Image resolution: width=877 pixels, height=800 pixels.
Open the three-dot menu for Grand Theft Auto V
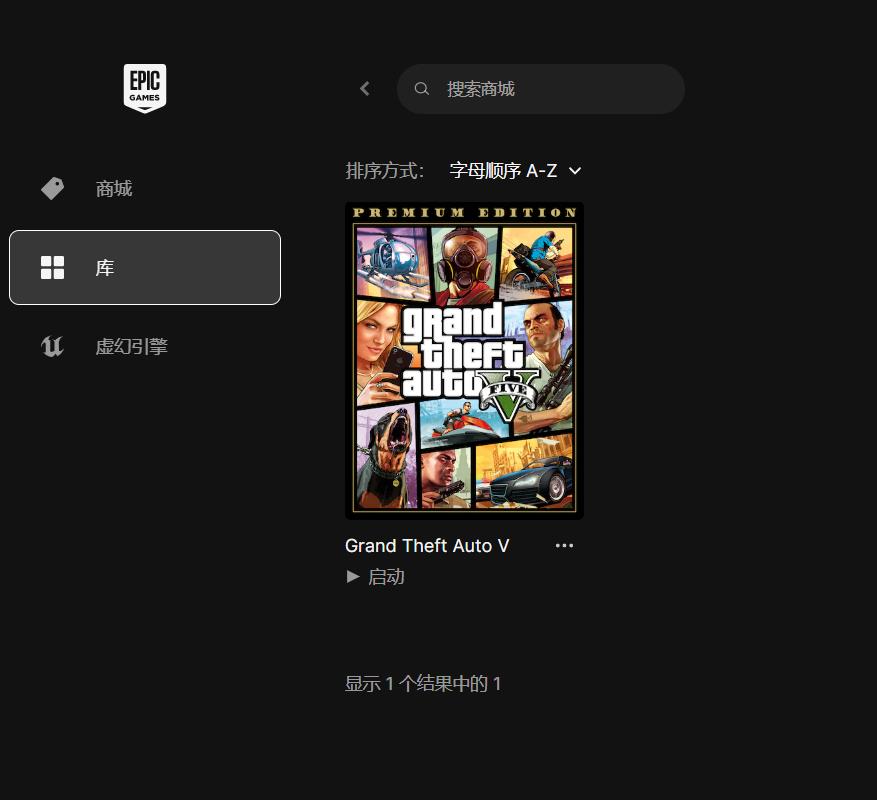point(564,545)
